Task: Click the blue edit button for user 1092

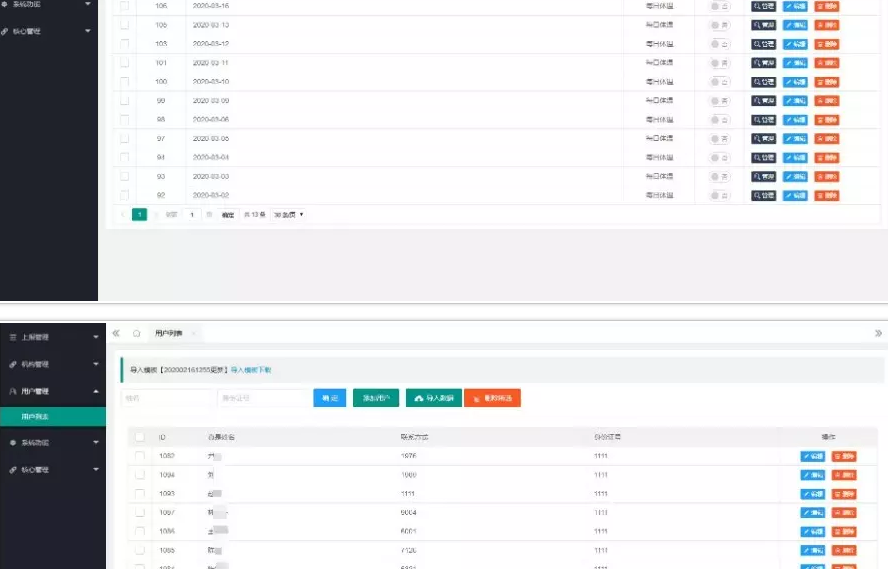Action: point(812,456)
